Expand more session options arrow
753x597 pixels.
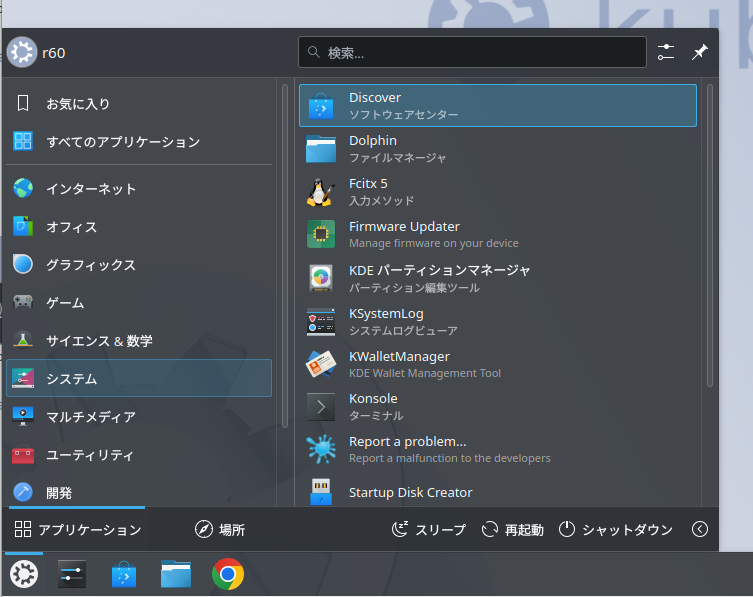click(x=700, y=530)
